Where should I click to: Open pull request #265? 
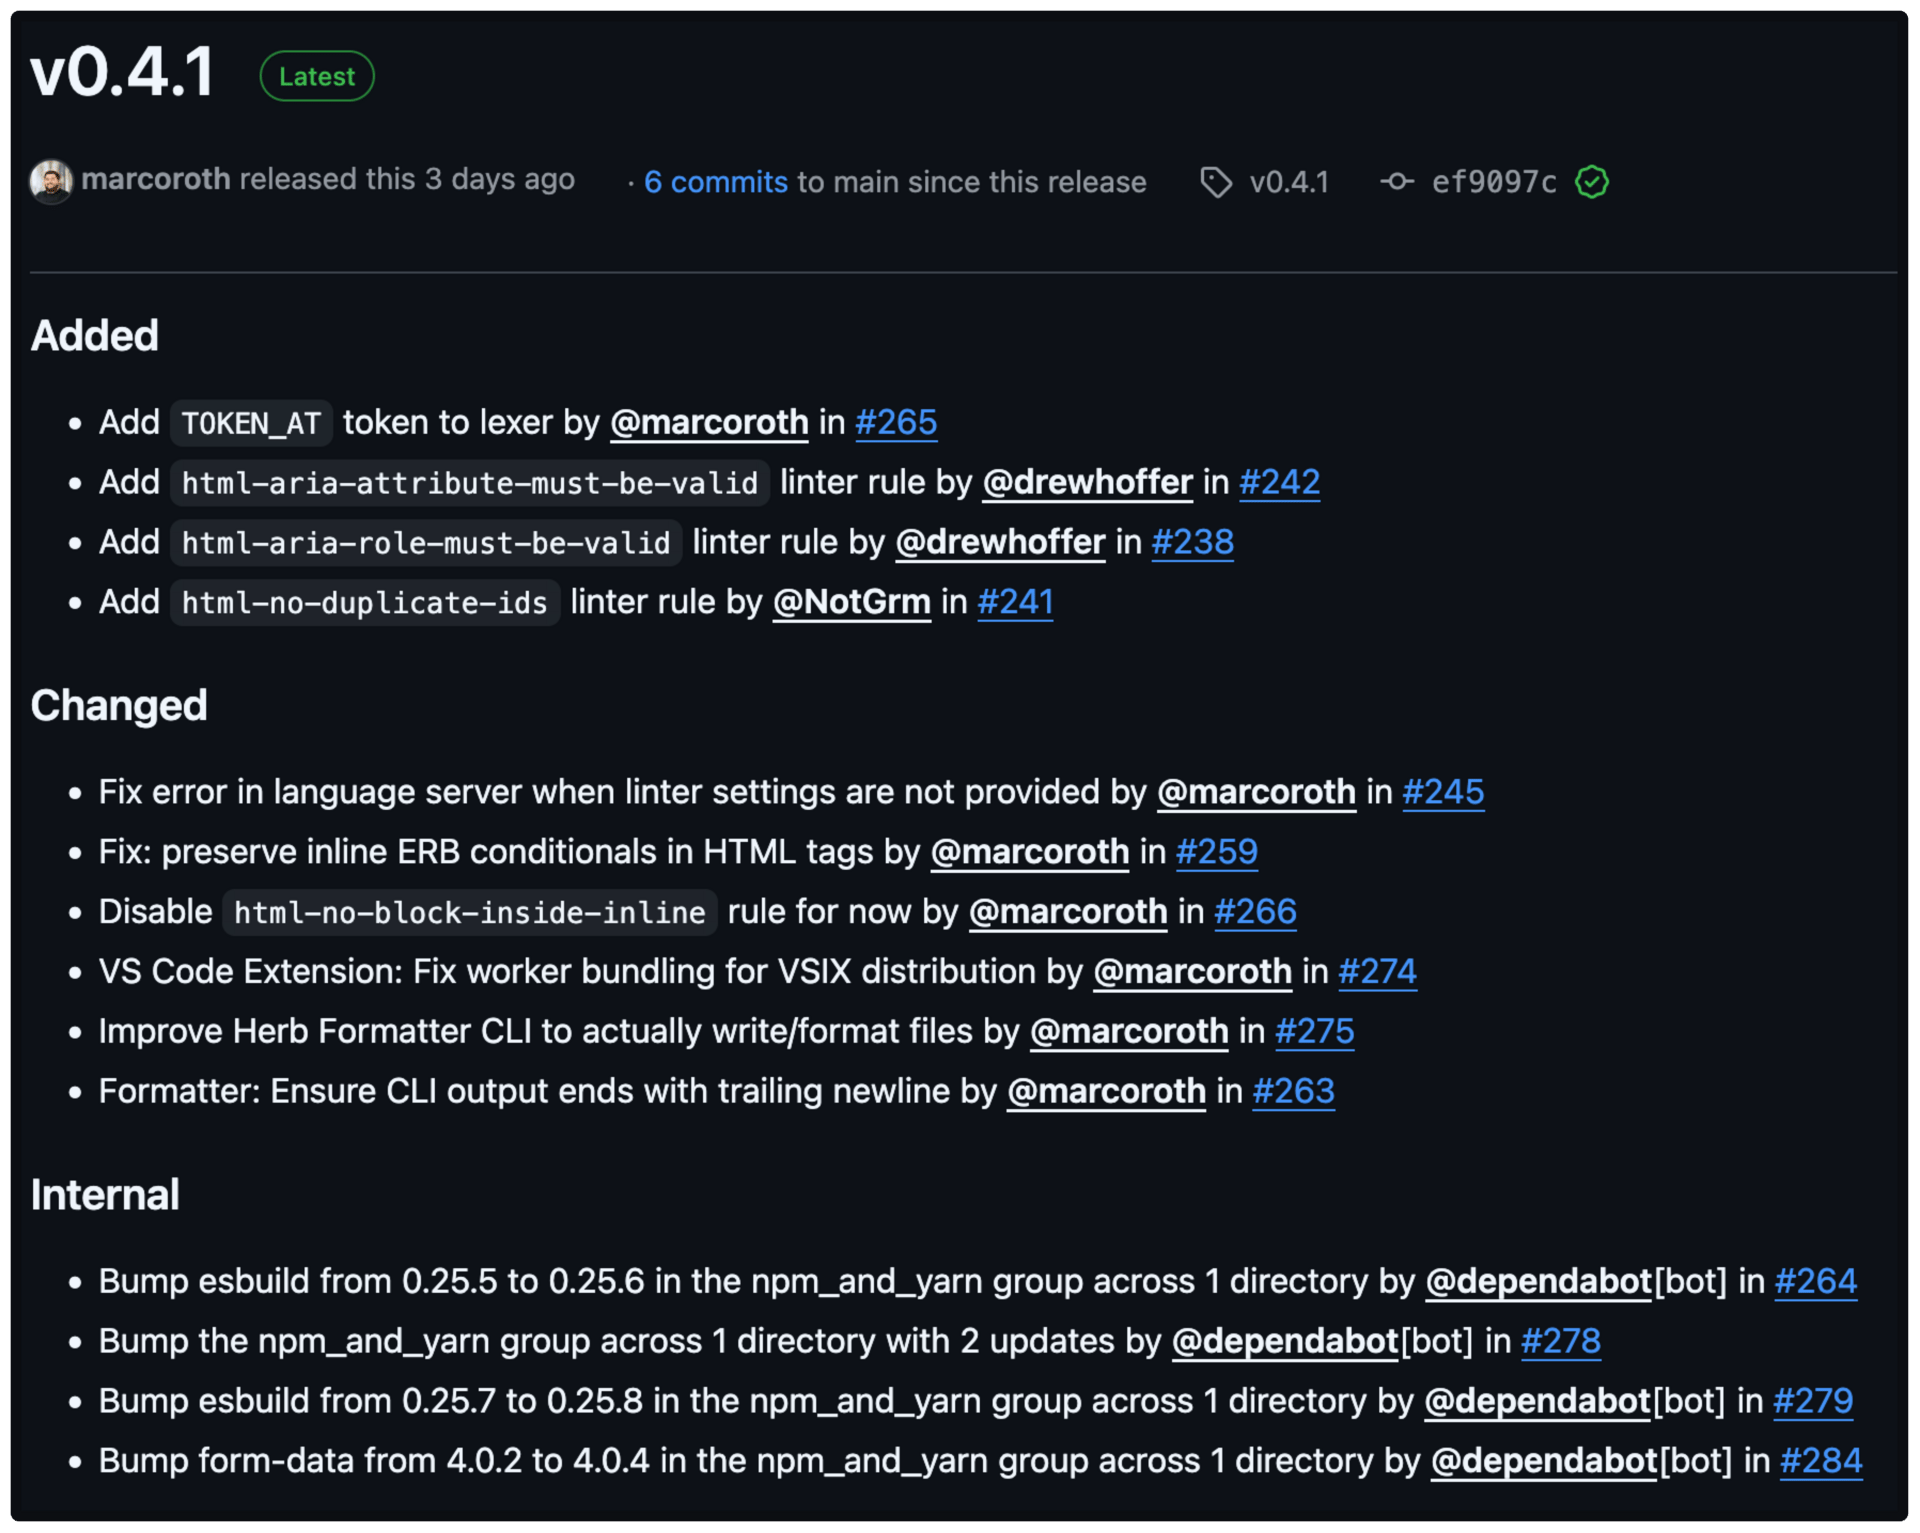[x=896, y=422]
